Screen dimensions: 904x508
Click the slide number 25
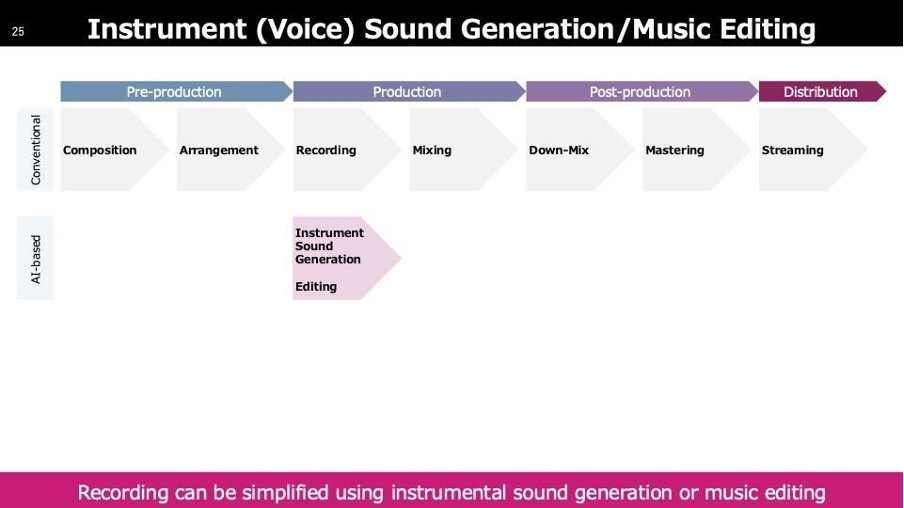pos(18,32)
